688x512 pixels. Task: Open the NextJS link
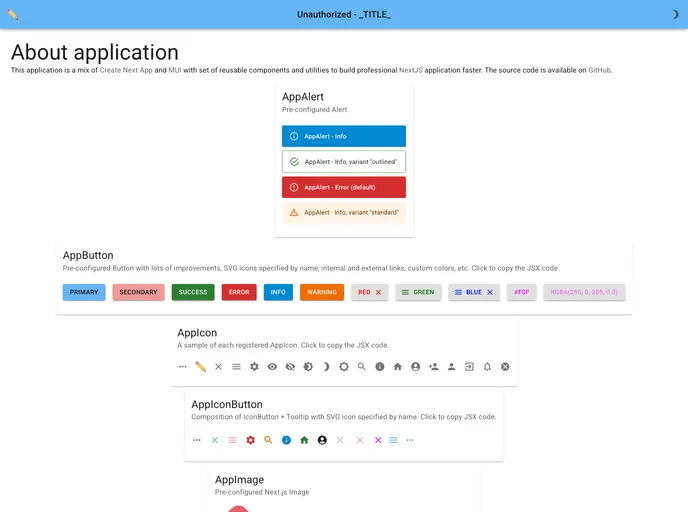[x=411, y=70]
